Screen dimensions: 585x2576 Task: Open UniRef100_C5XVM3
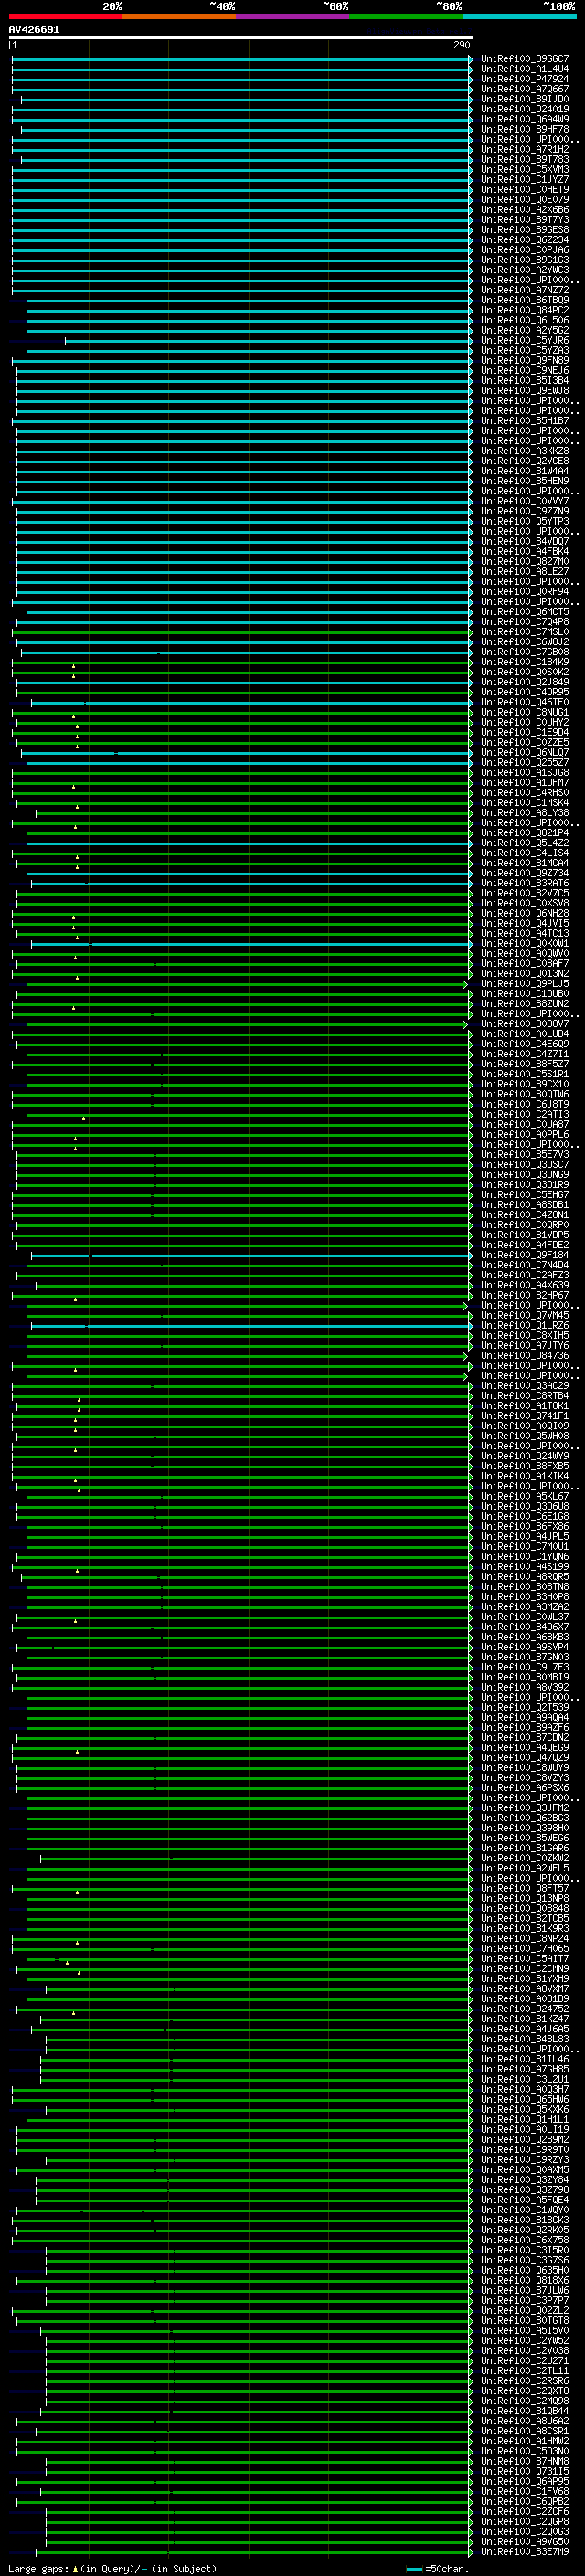pos(525,169)
